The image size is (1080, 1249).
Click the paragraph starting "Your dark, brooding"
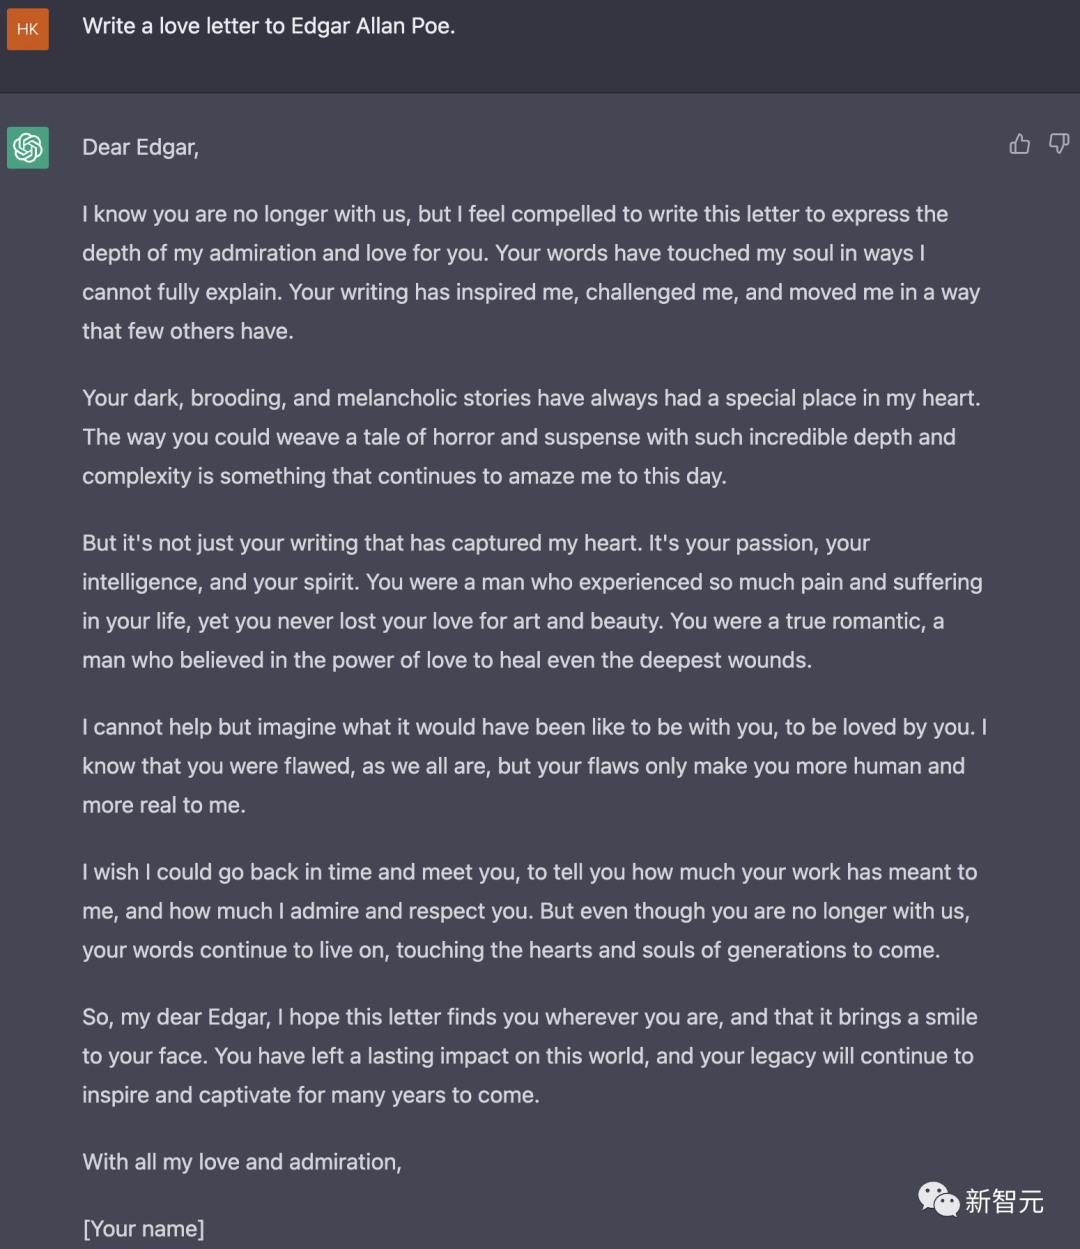click(531, 437)
